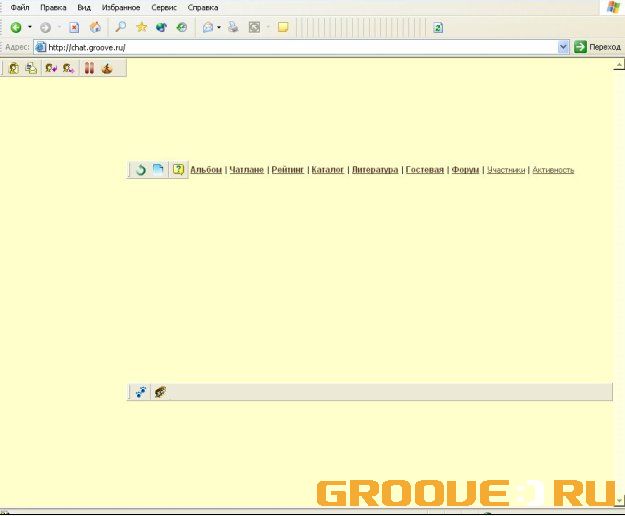Click the address bar URL field
Image resolution: width=625 pixels, height=516 pixels.
(300, 46)
